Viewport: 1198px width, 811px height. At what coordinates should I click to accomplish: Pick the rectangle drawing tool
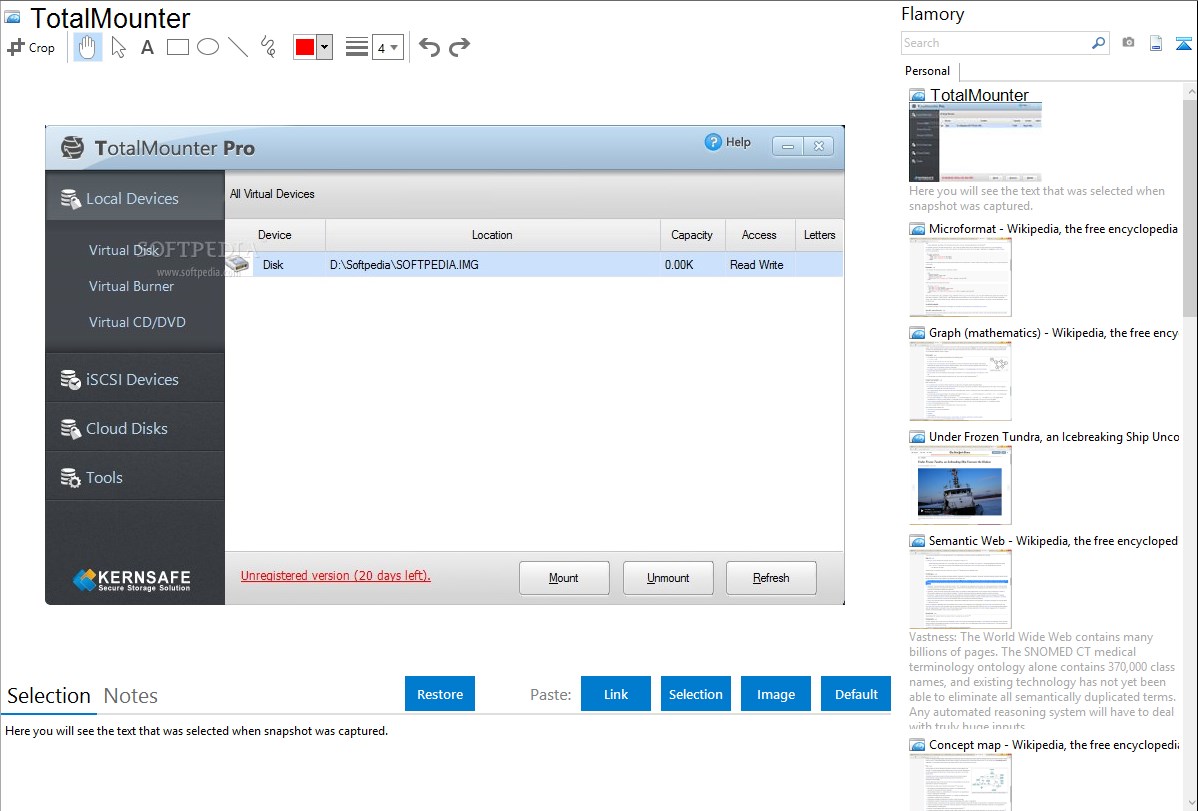point(177,47)
